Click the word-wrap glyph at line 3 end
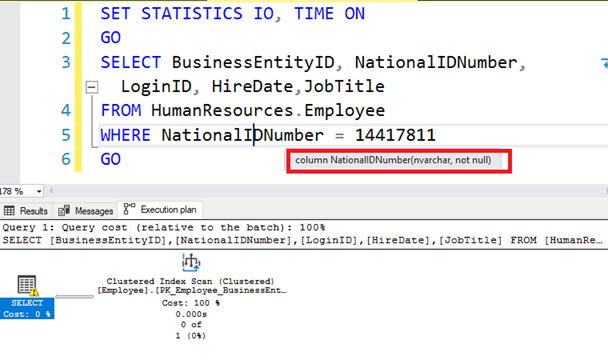 coord(604,63)
